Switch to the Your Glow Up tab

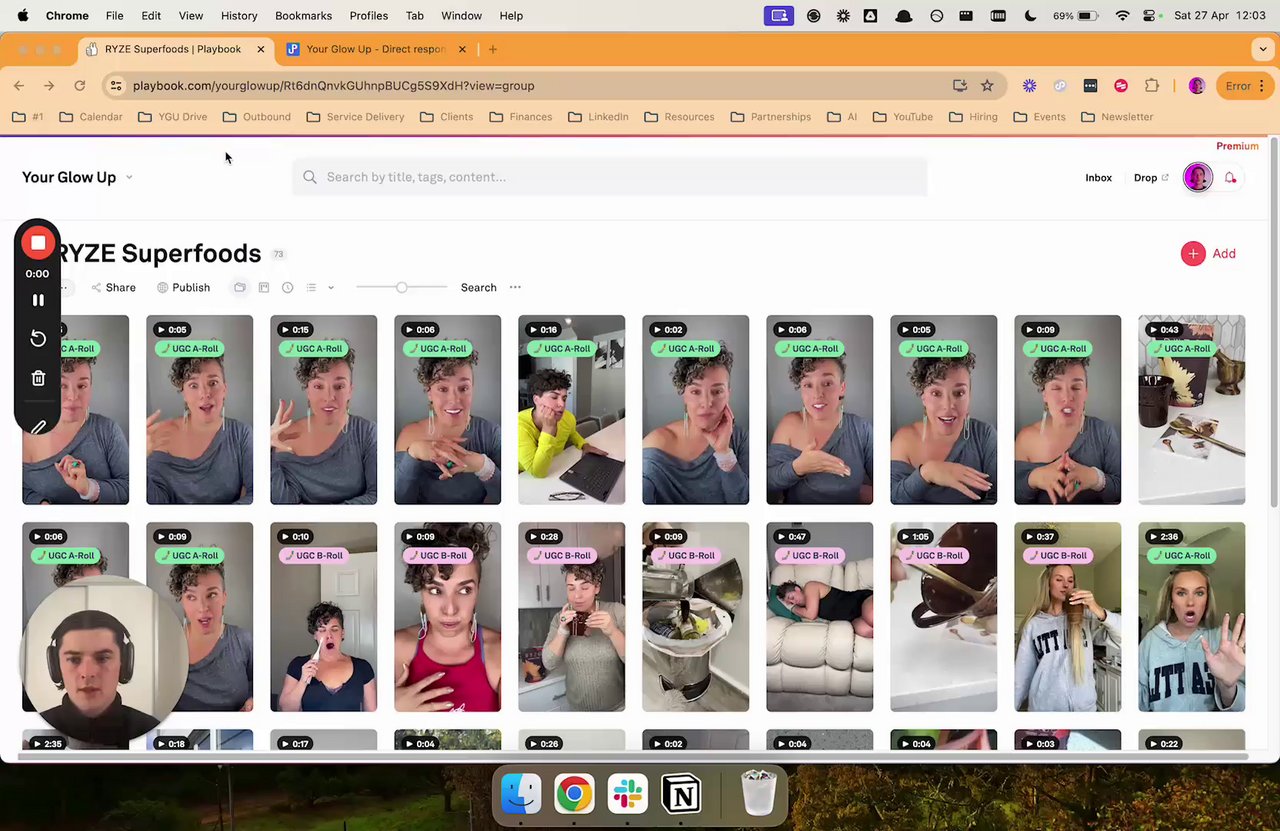point(376,49)
